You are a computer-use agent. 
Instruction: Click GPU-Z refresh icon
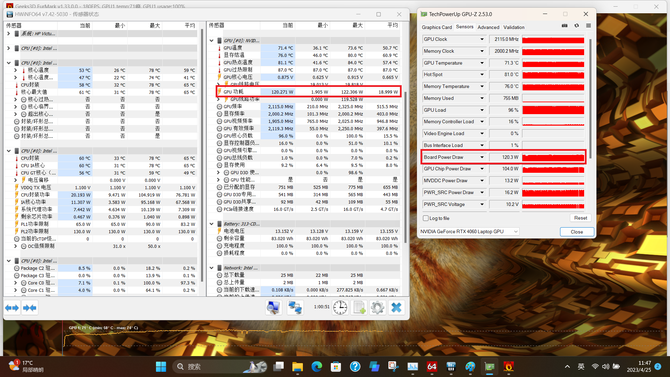[576, 26]
